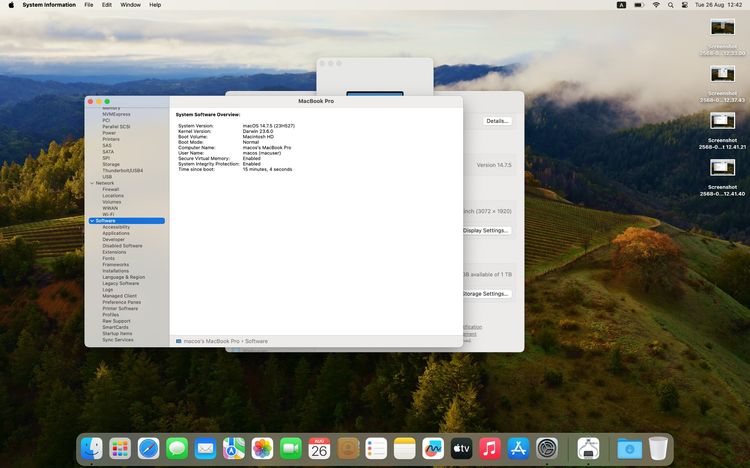The height and width of the screenshot is (468, 750).
Task: Select Fonts in the sidebar
Action: [109, 258]
